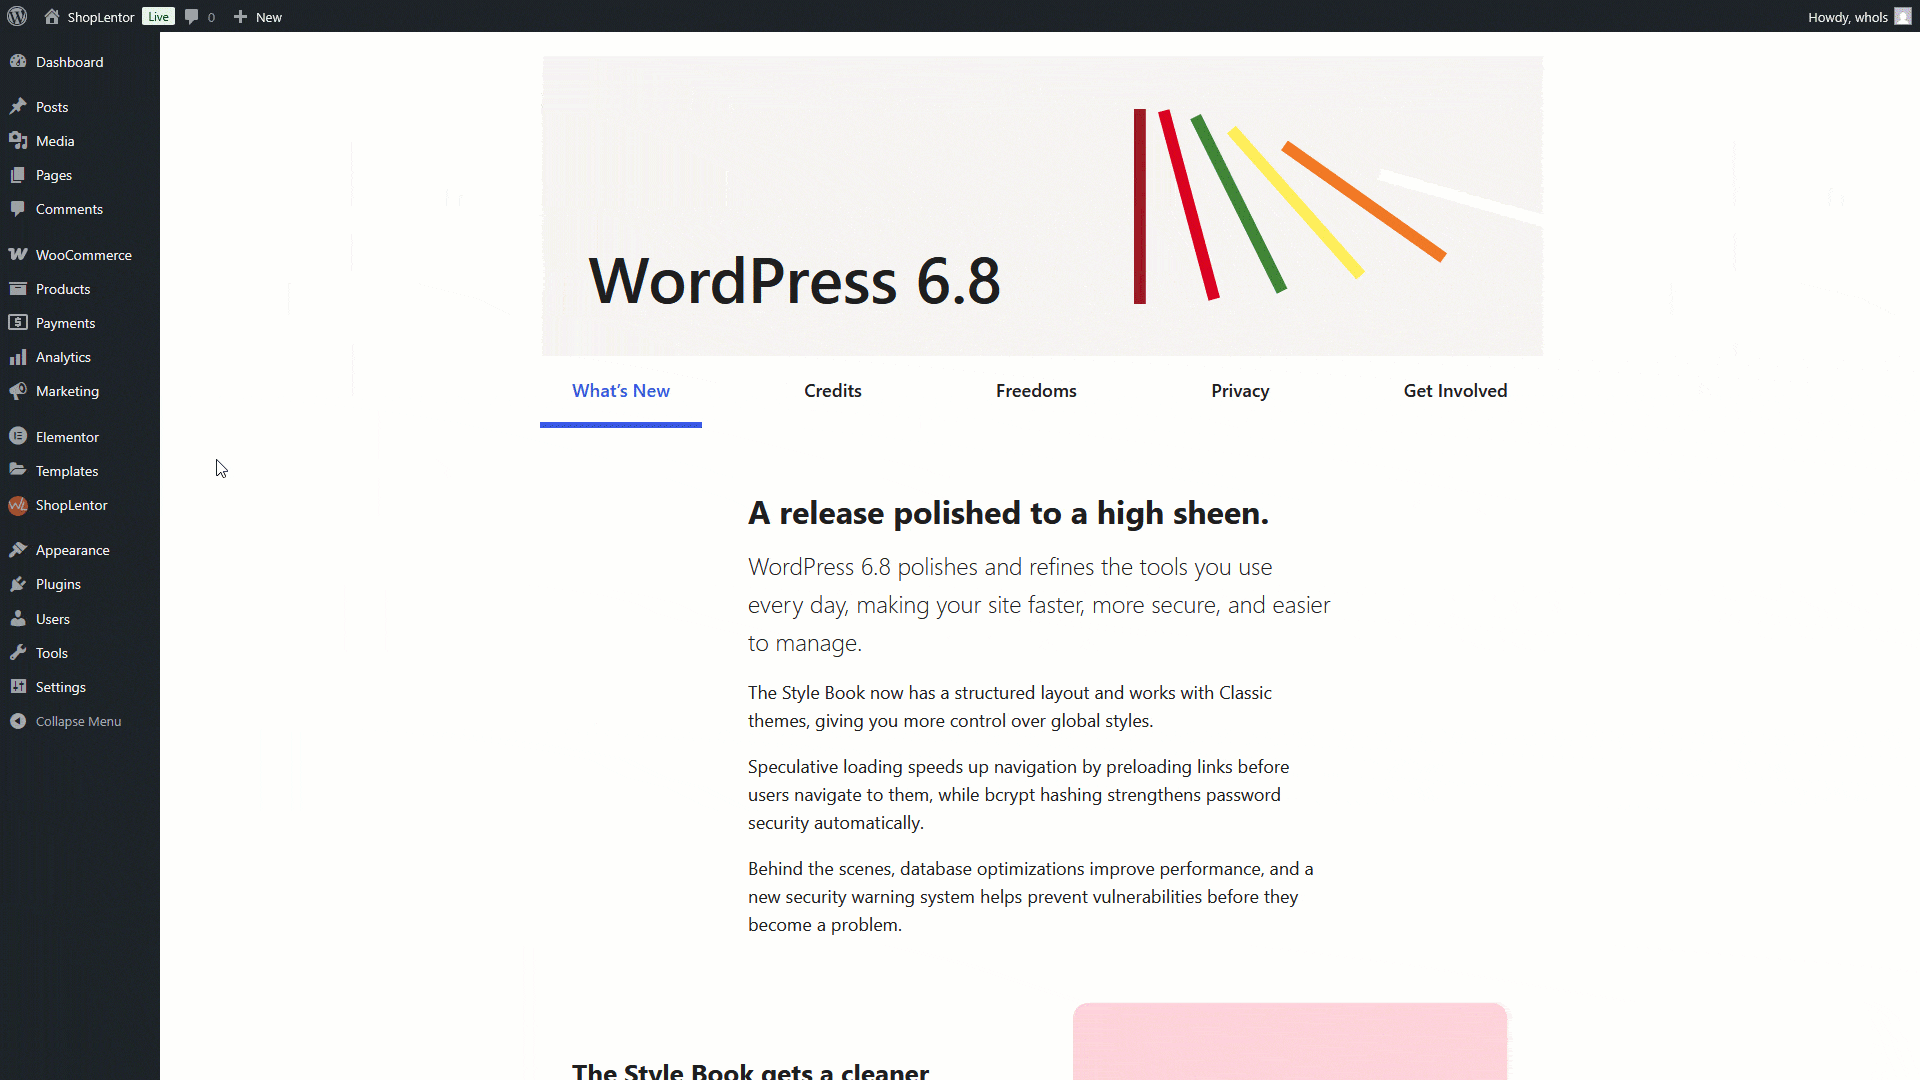The height and width of the screenshot is (1080, 1920).
Task: Click the WooCommerce logo icon
Action: click(x=18, y=254)
